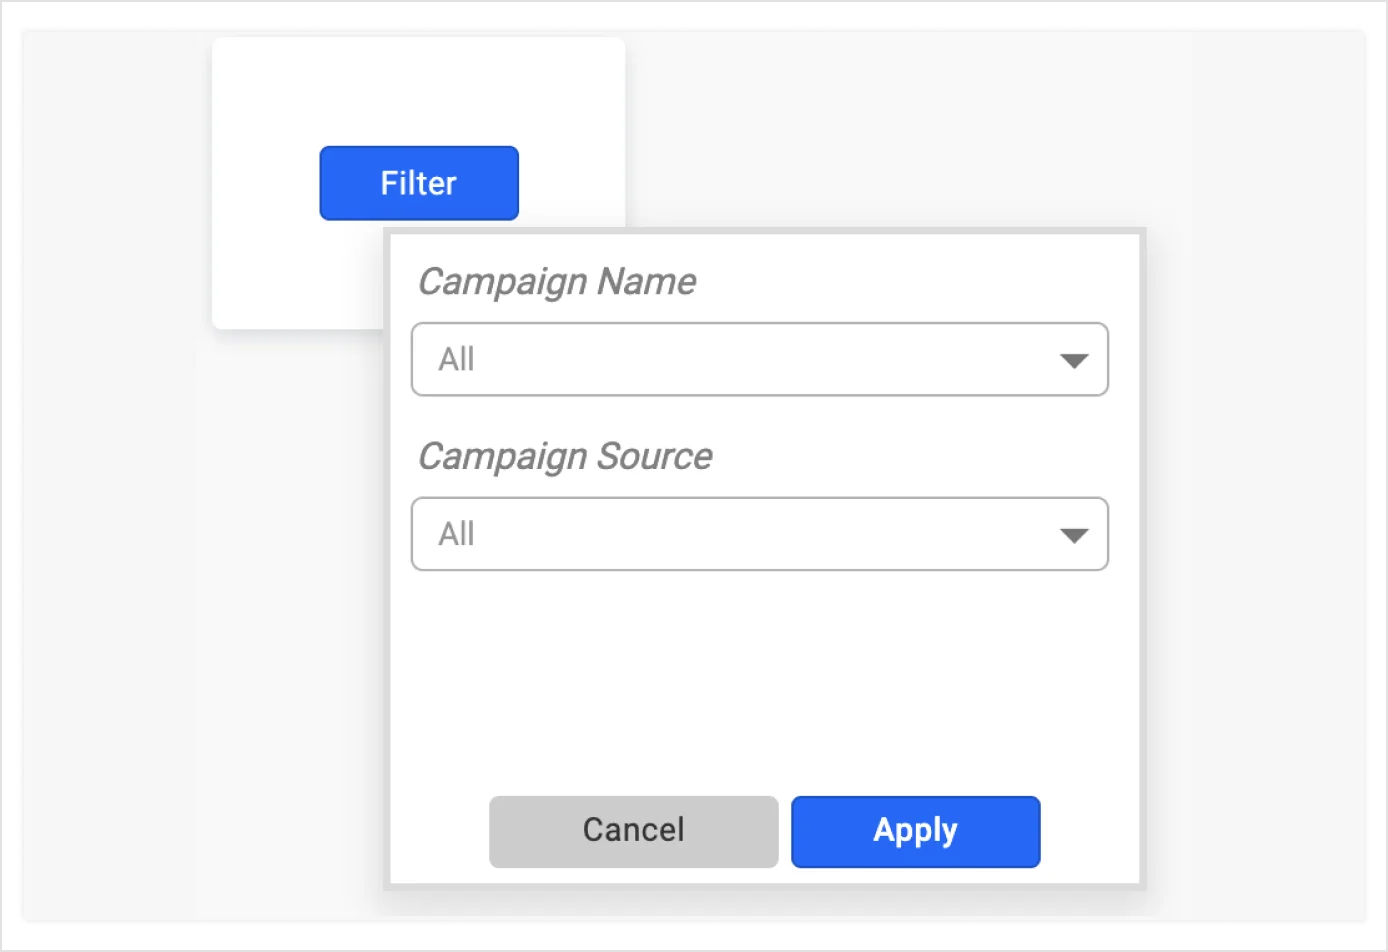The image size is (1388, 952).
Task: Expand the Campaign Source dropdown arrow
Action: tap(1074, 536)
